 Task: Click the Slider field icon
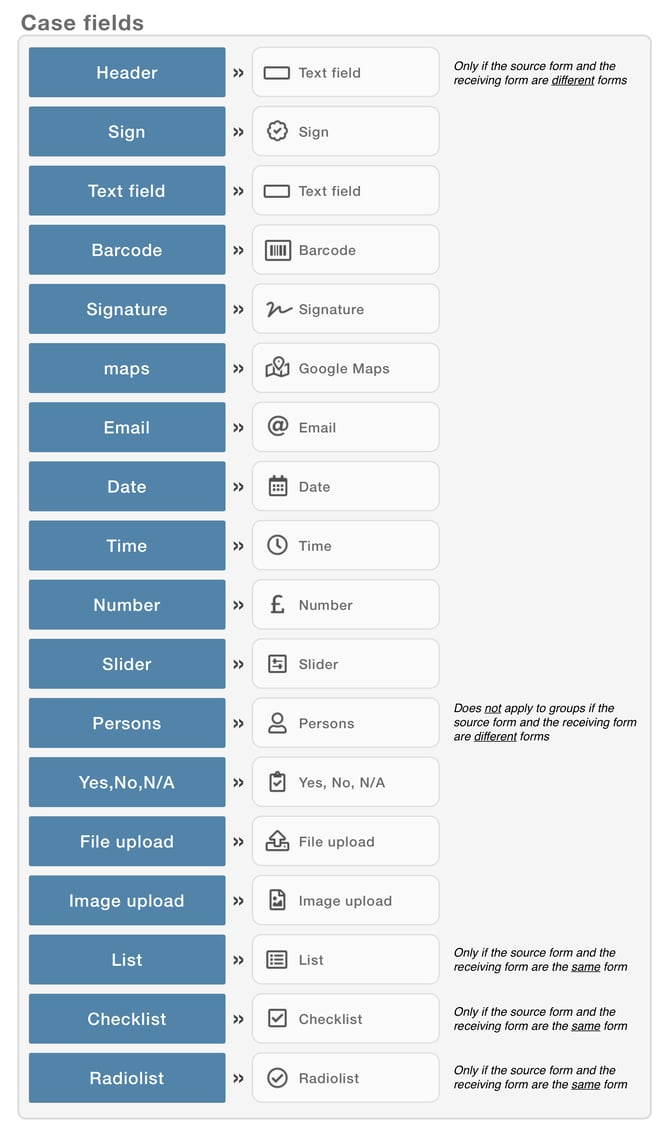277,663
